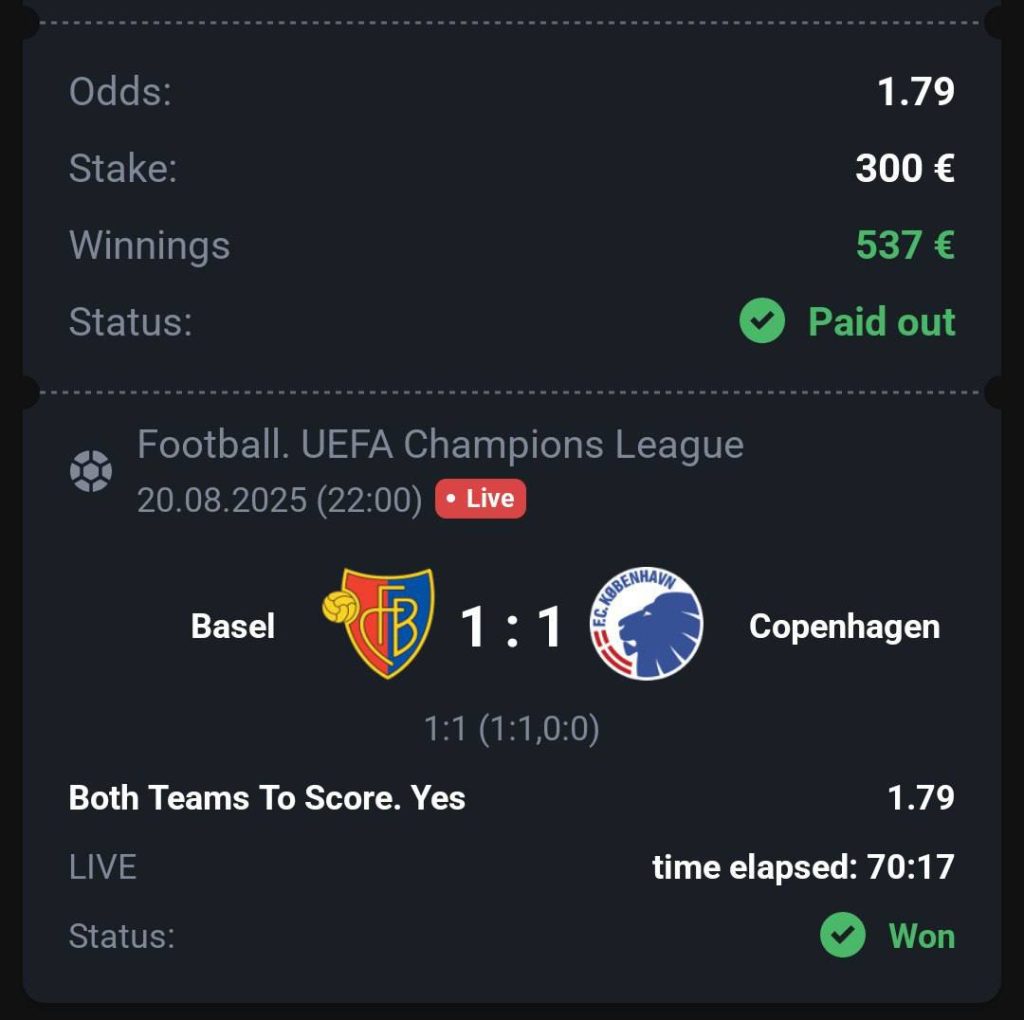Click the football sport icon
Viewport: 1024px width, 1020px height.
tap(91, 471)
